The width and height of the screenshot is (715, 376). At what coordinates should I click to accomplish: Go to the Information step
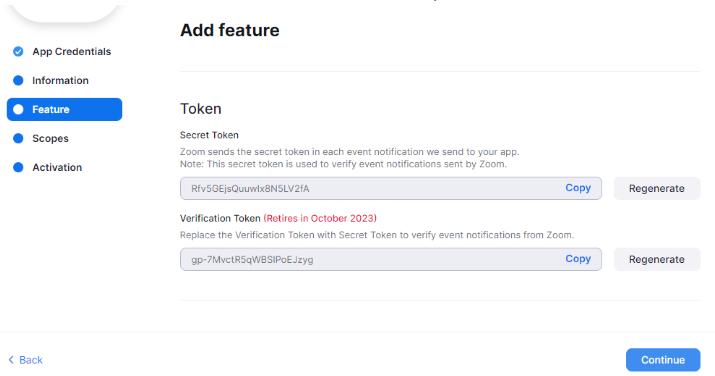[x=60, y=81]
